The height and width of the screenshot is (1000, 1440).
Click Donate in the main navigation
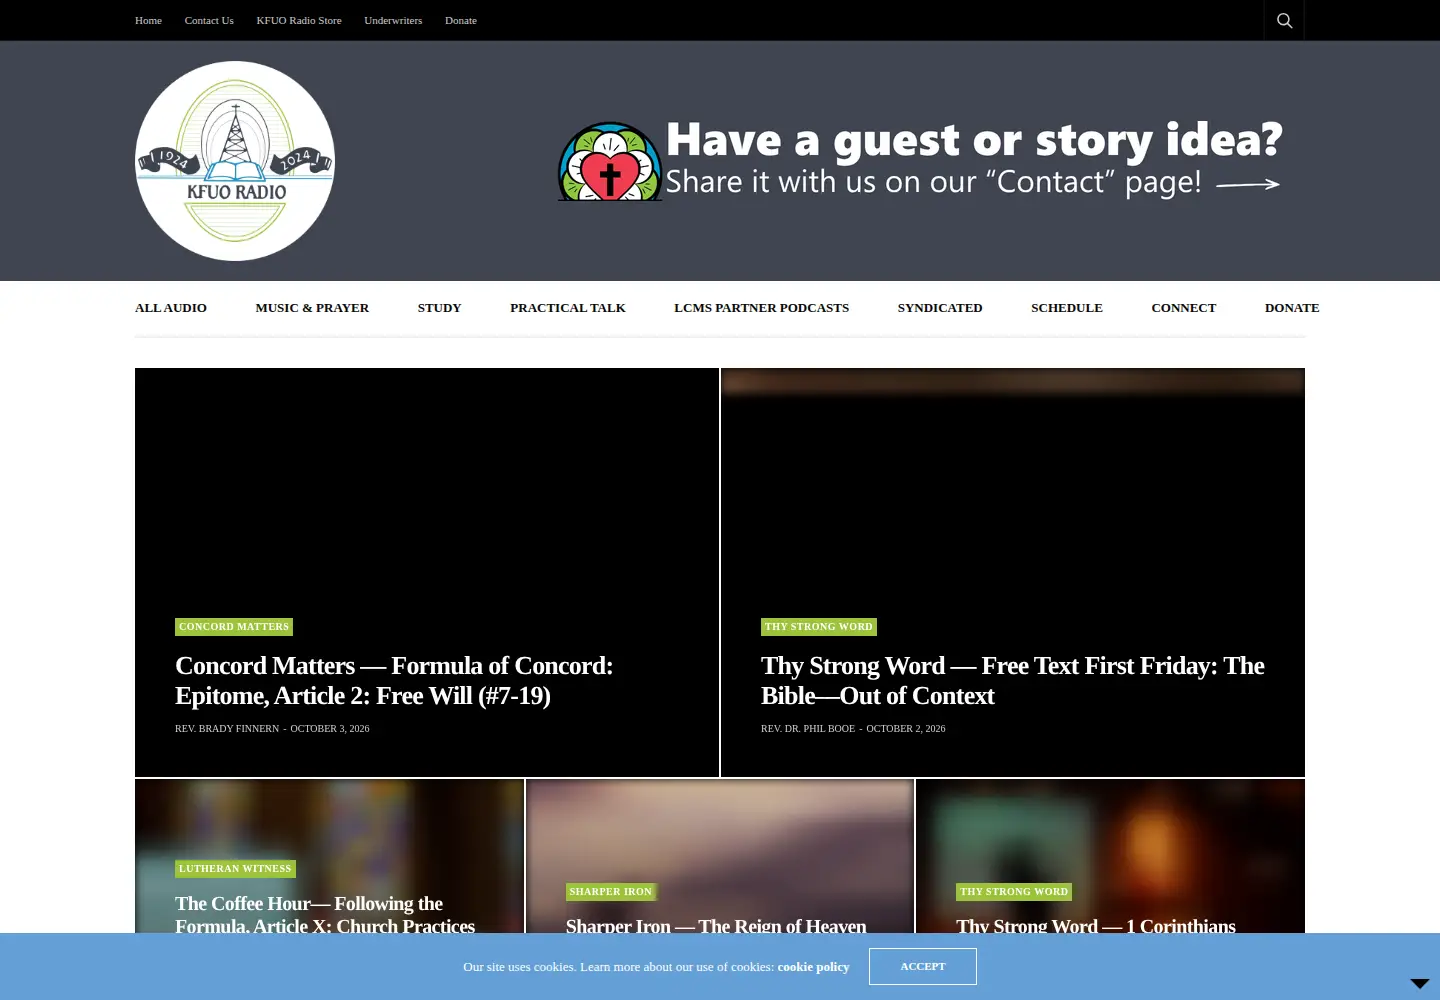tap(1292, 308)
